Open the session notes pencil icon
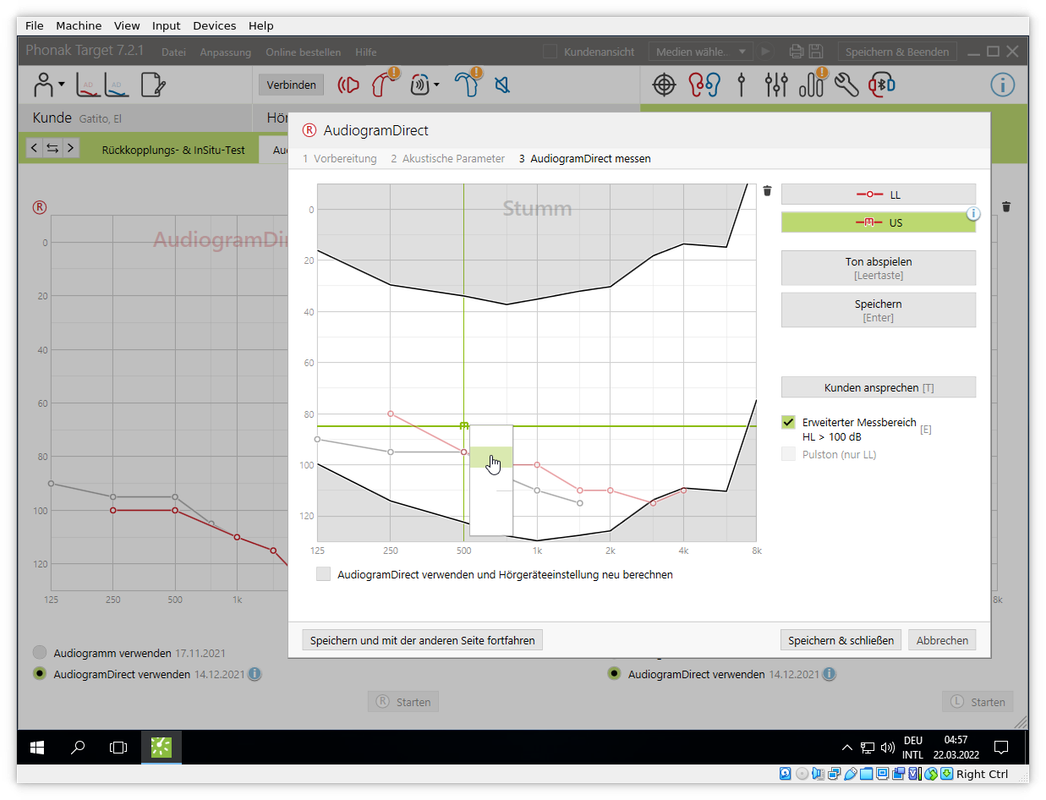 [153, 85]
